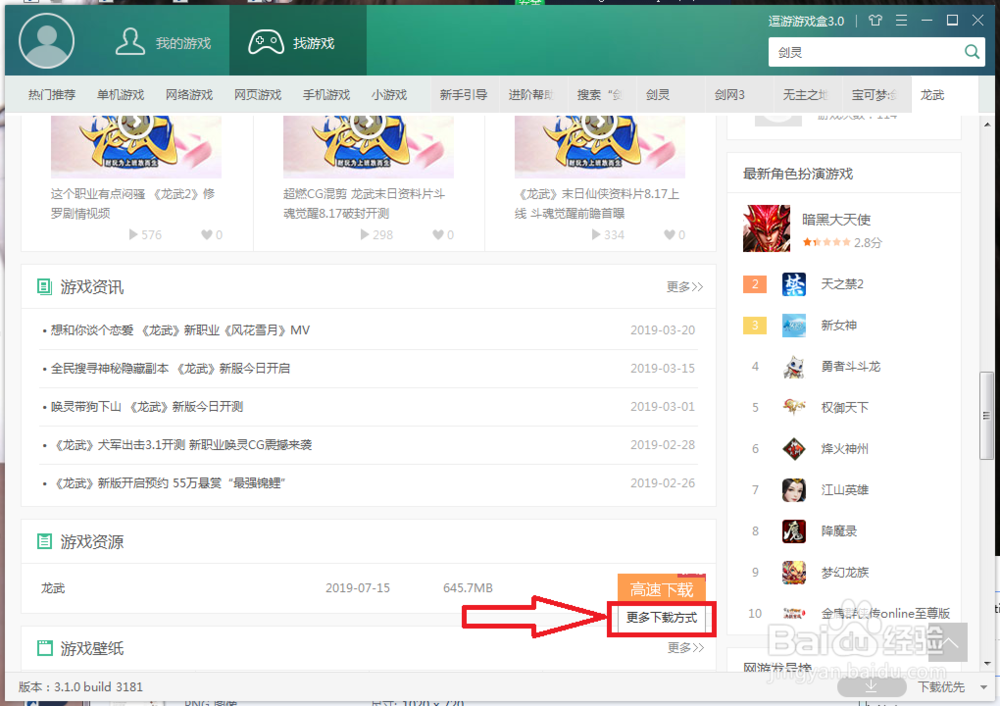1000x706 pixels.
Task: Play the 末日仙侠资料片 video thumbnail
Action: click(x=599, y=146)
